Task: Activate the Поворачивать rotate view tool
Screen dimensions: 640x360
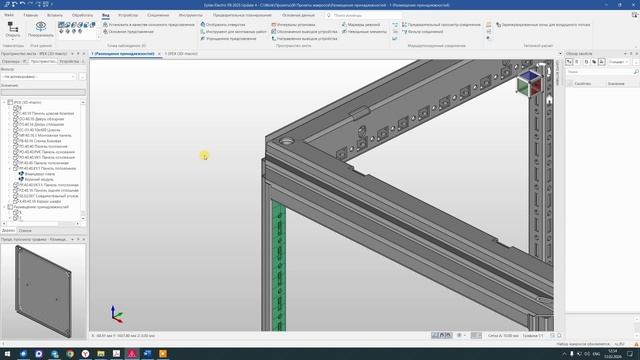Action: [41, 29]
